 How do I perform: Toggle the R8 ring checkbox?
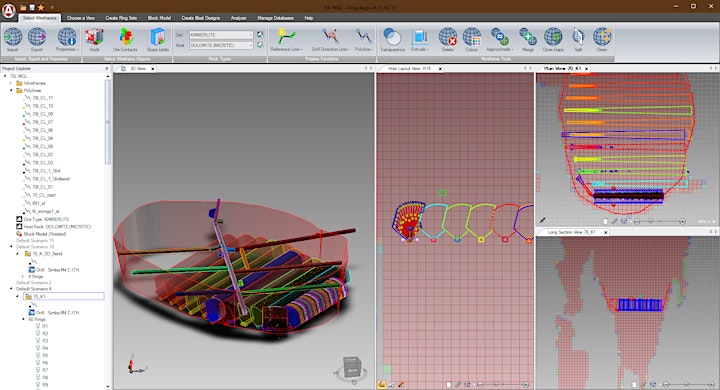39,378
